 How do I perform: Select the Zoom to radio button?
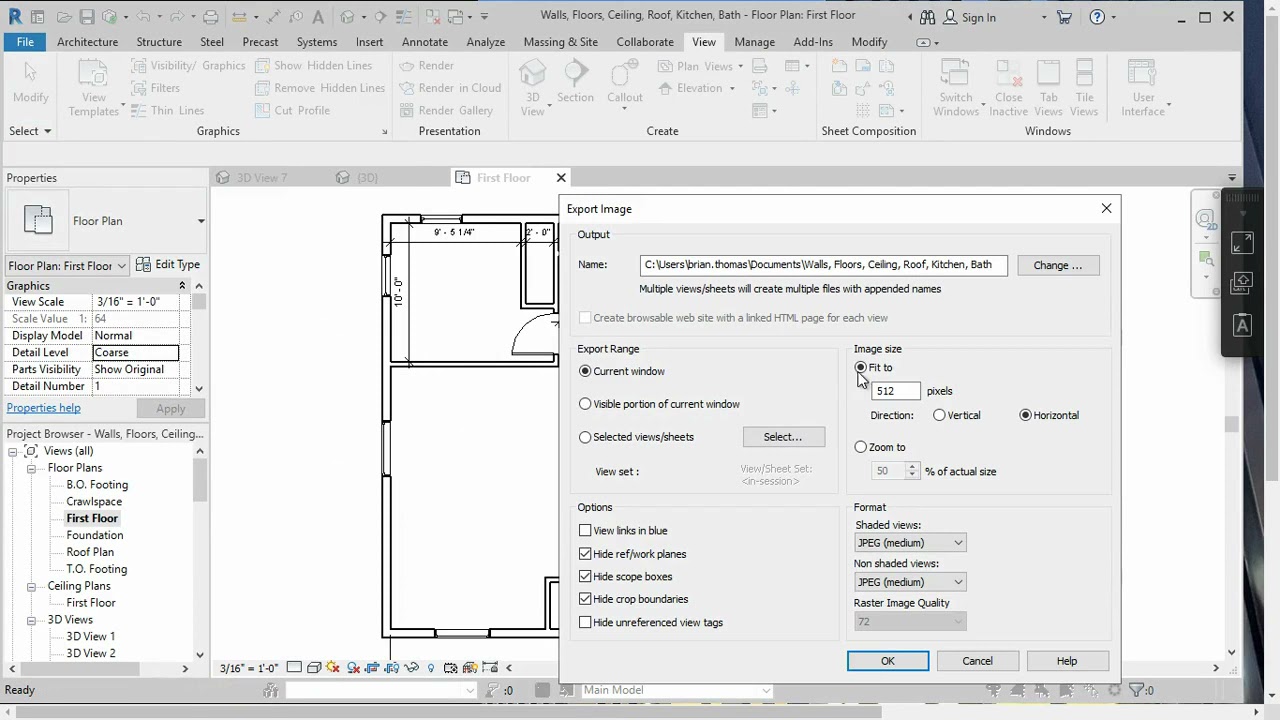point(861,447)
